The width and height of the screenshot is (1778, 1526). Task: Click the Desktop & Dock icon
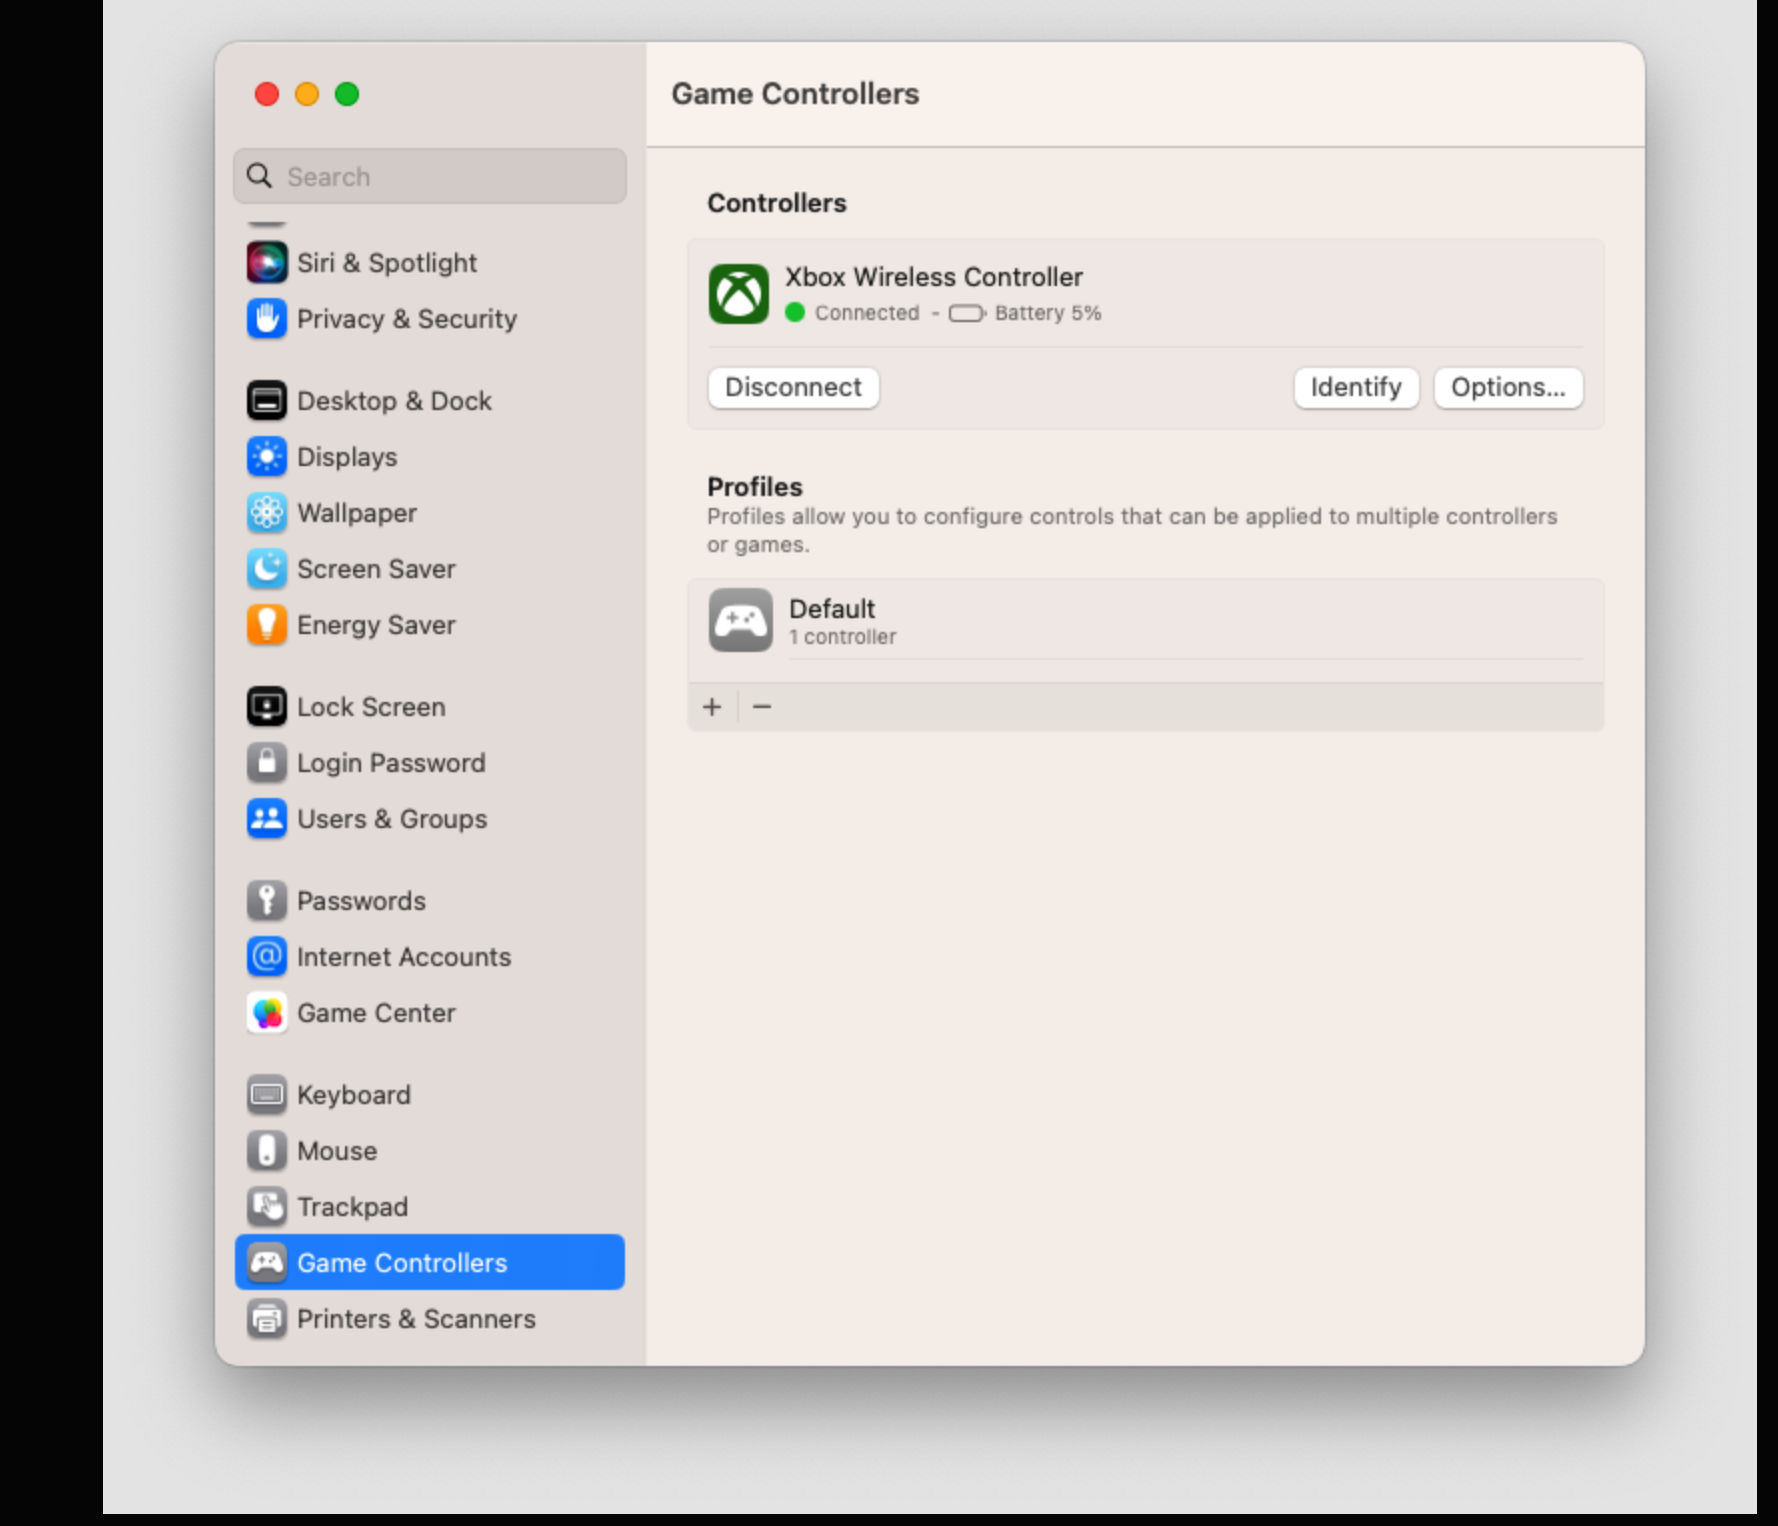[x=267, y=401]
